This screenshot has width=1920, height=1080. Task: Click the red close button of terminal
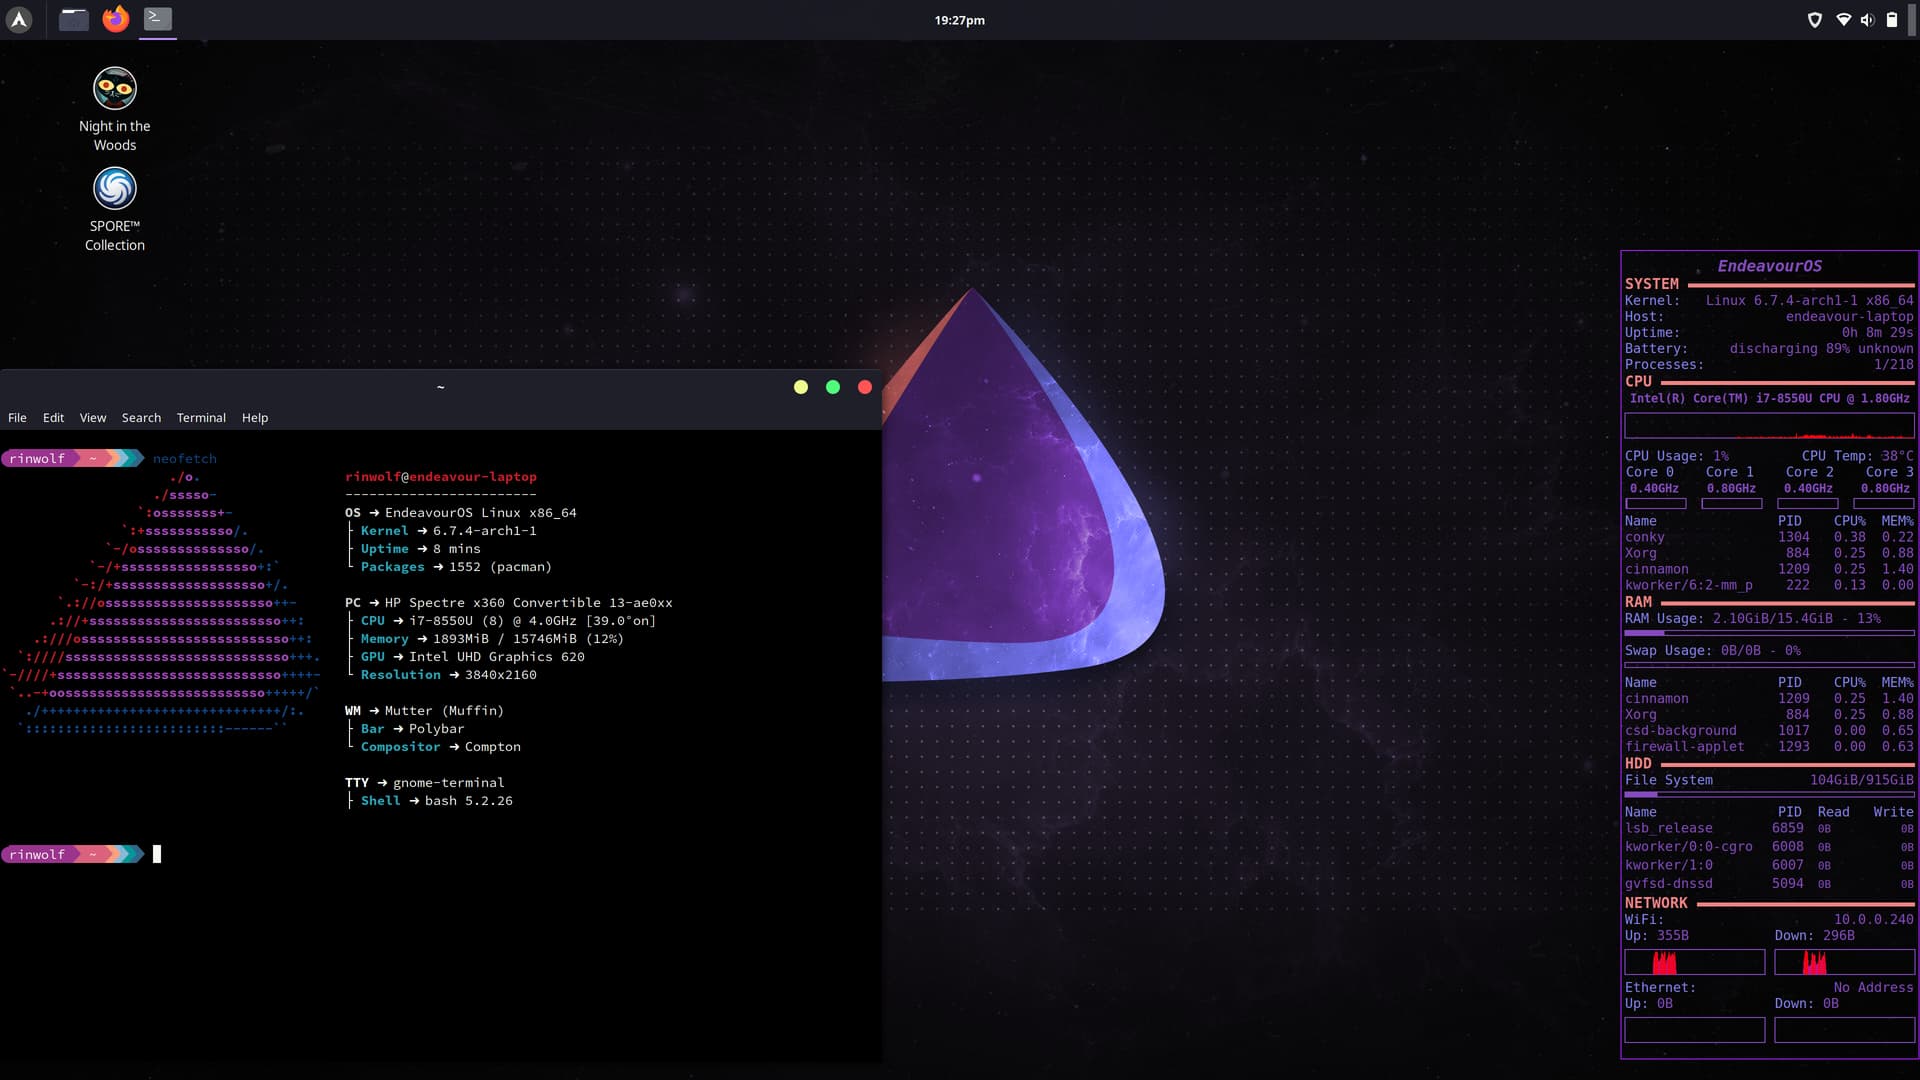click(865, 387)
